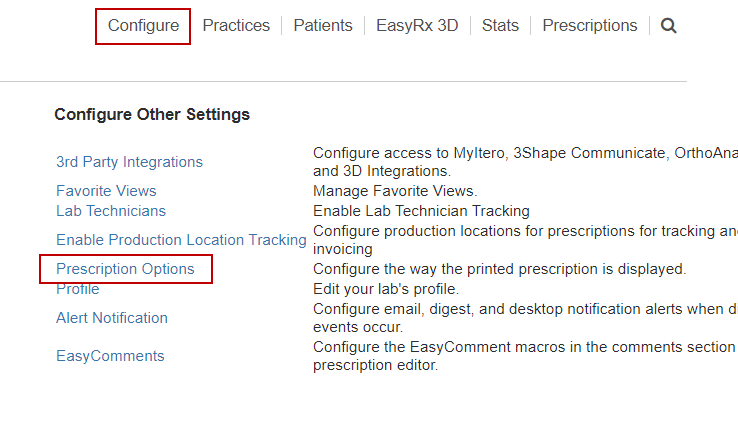Open the Configure menu
The width and height of the screenshot is (738, 430).
click(143, 26)
